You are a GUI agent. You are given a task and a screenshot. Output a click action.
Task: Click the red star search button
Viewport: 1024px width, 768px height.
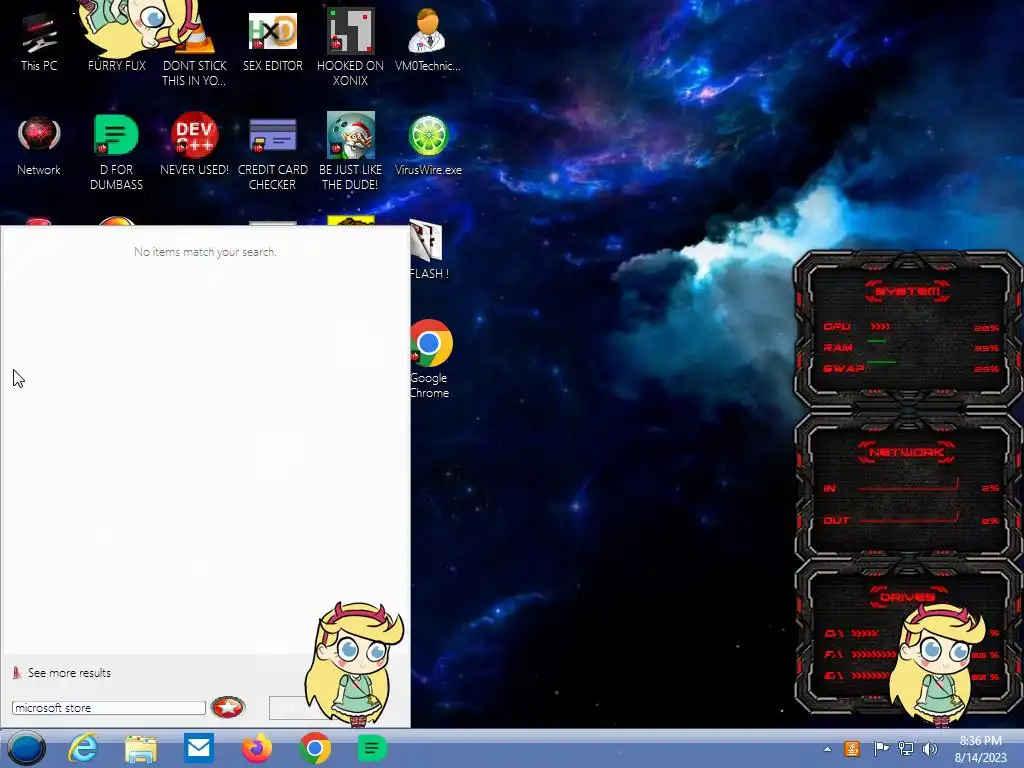228,707
